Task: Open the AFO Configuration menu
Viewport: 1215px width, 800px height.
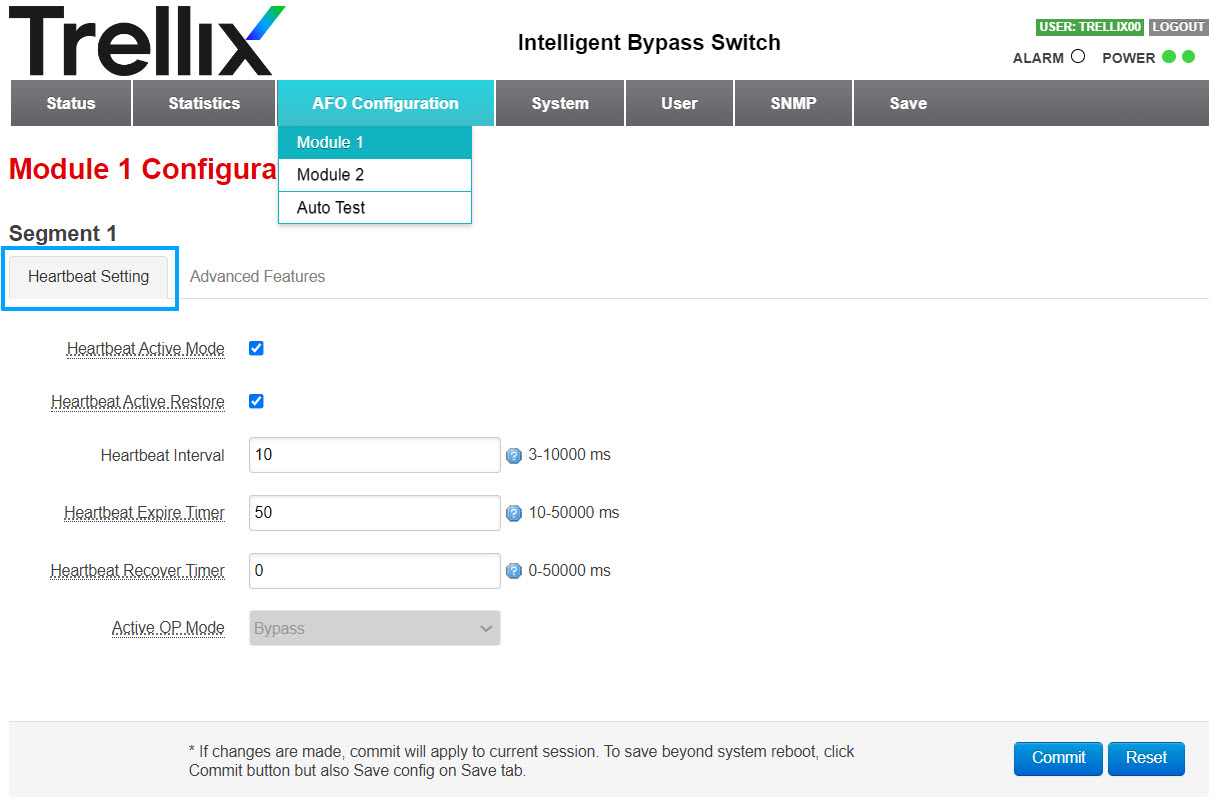Action: [385, 103]
